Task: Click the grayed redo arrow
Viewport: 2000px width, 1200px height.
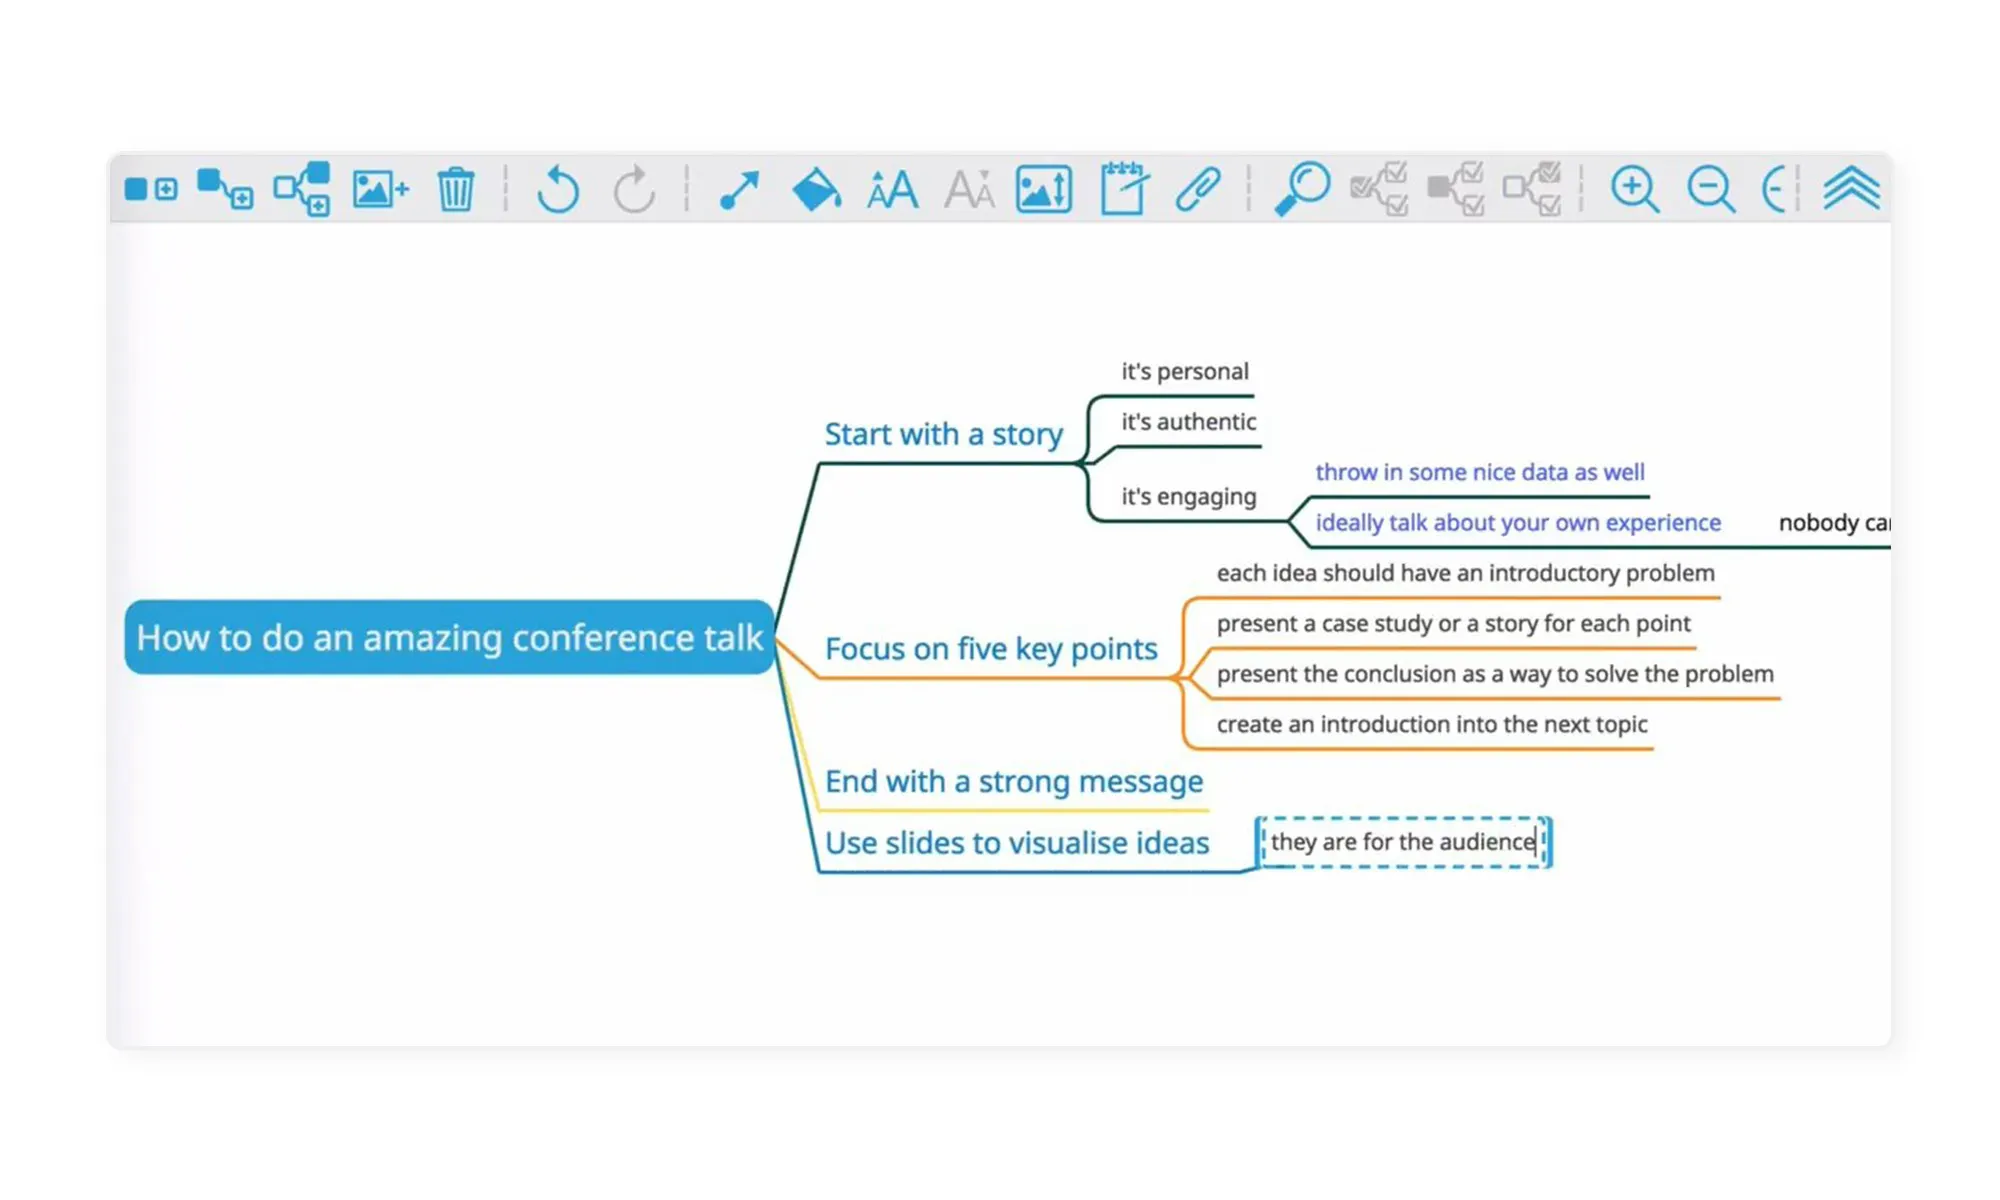Action: pos(634,189)
